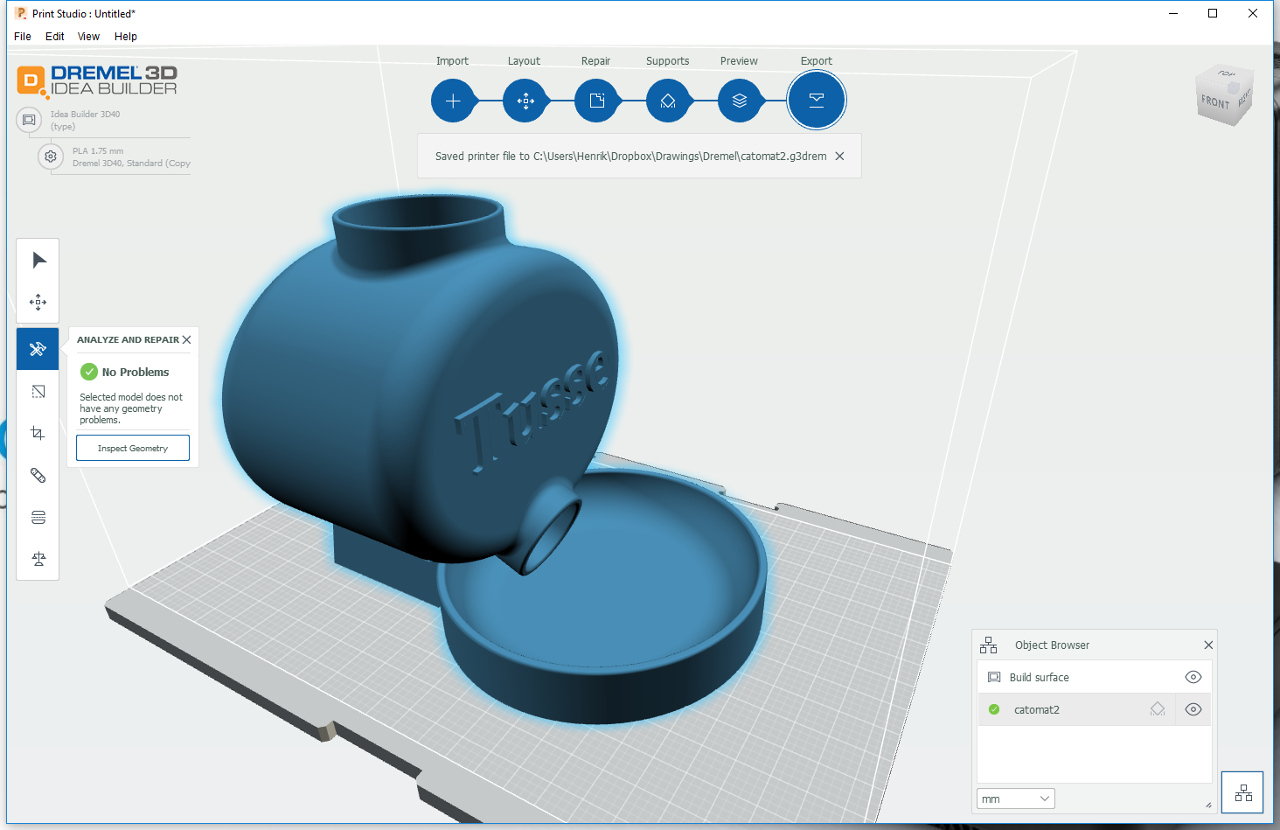Image resolution: width=1280 pixels, height=830 pixels.
Task: Click the Object Browser title text
Action: [x=1052, y=645]
